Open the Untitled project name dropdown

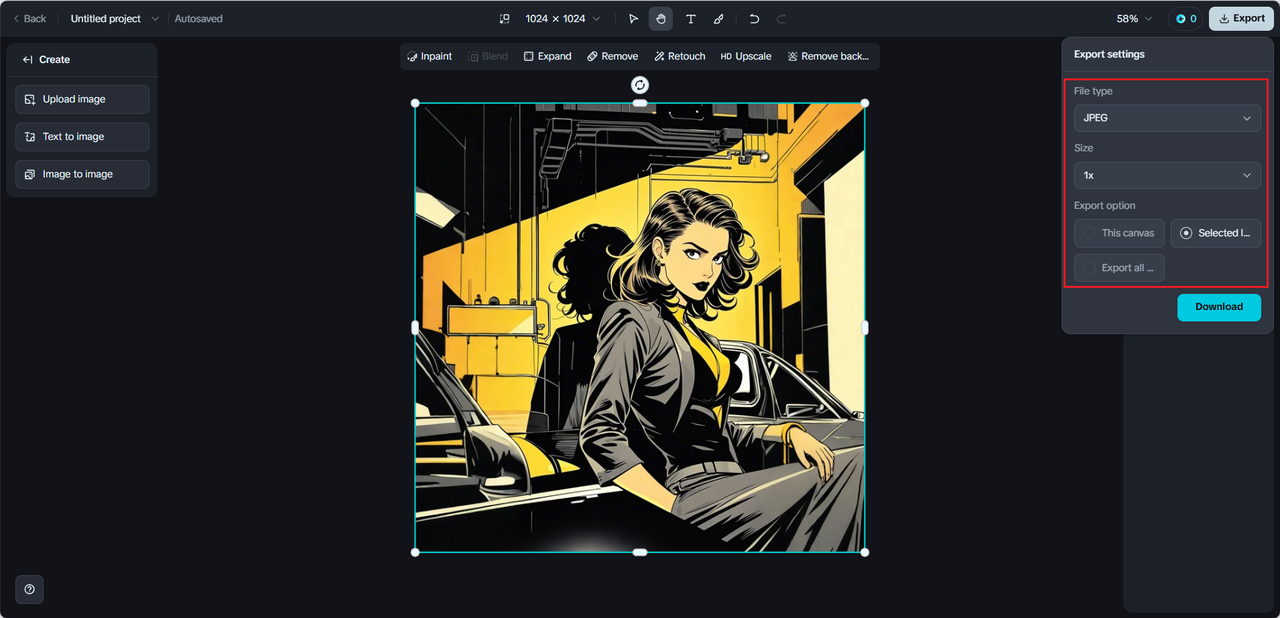114,19
